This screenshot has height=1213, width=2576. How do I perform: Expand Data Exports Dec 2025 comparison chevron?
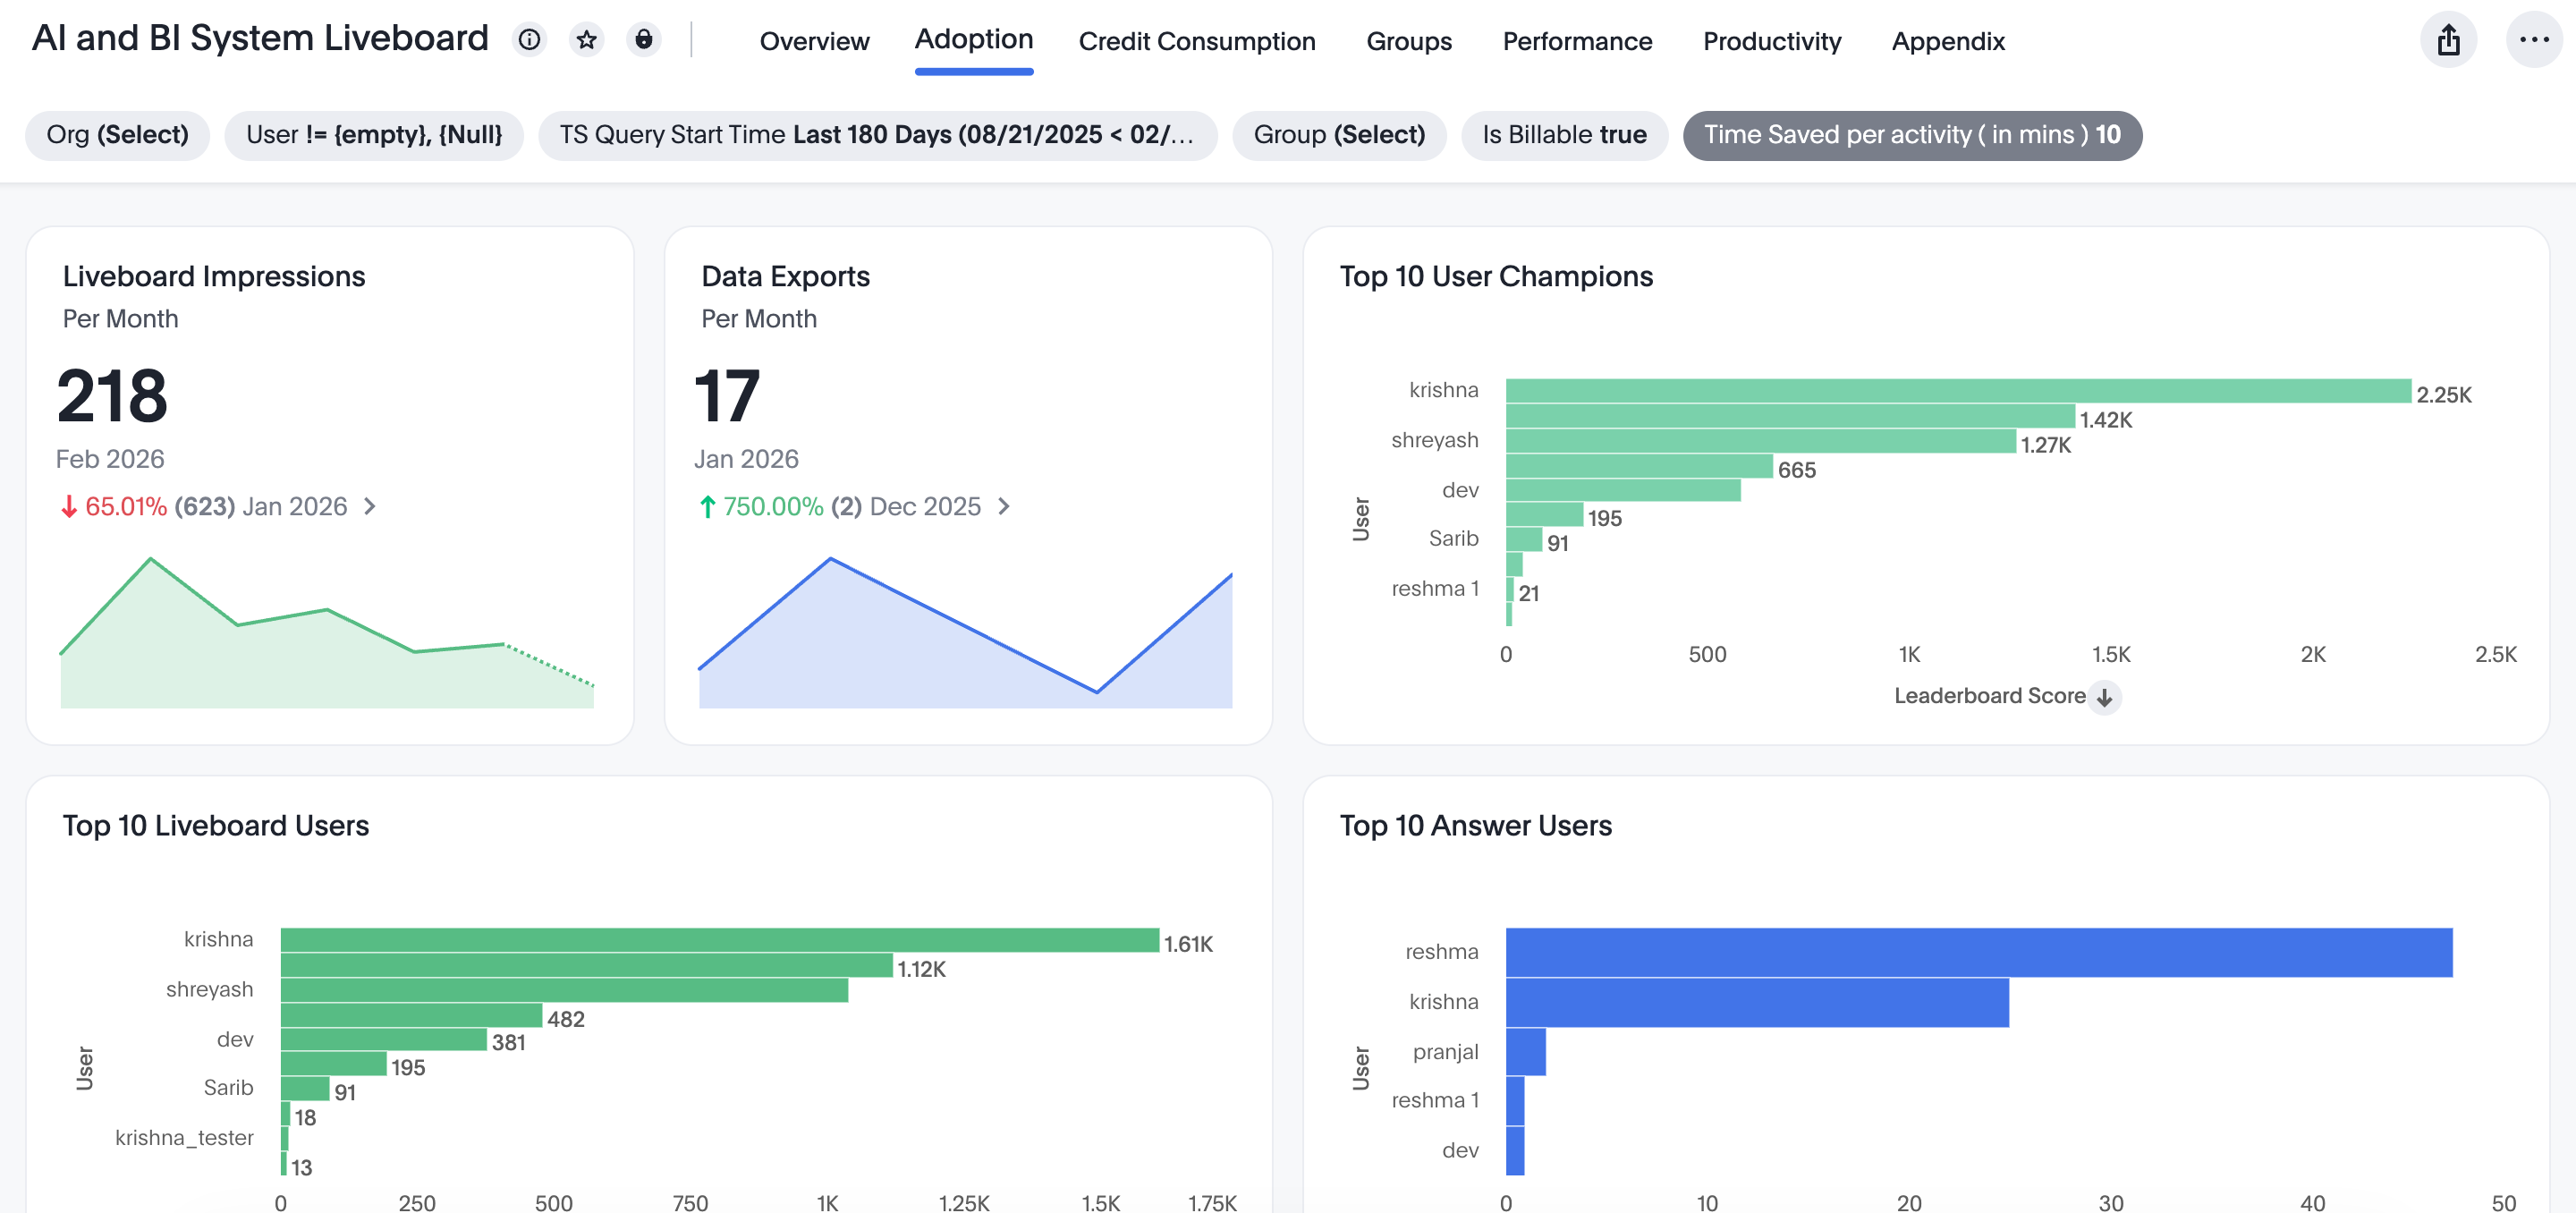tap(1004, 507)
